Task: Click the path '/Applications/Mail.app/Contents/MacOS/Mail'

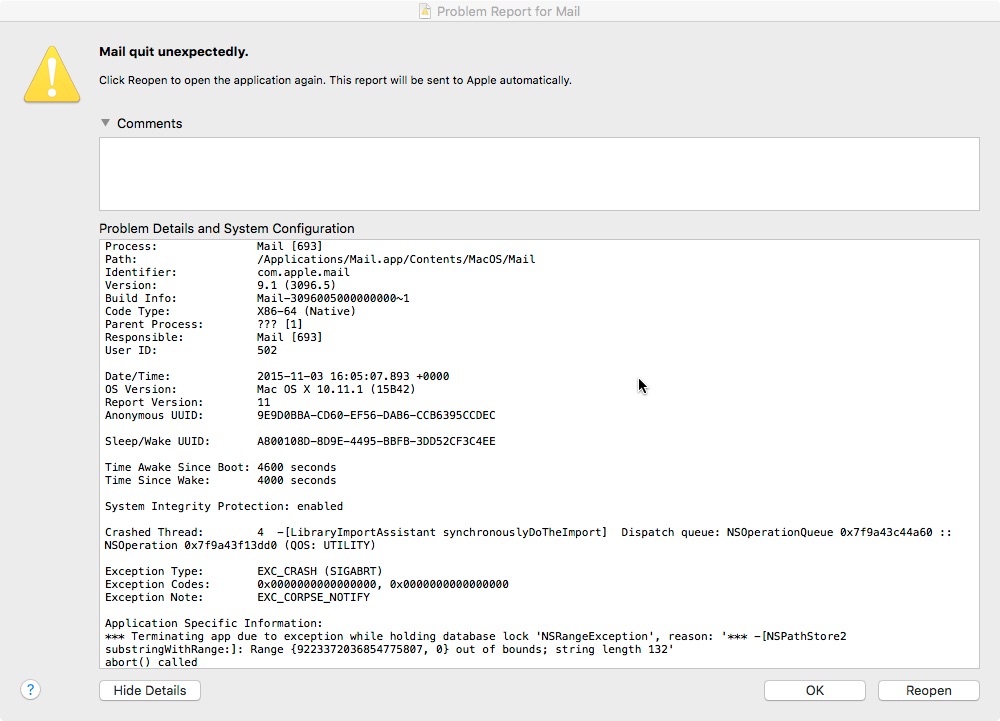Action: coord(396,259)
